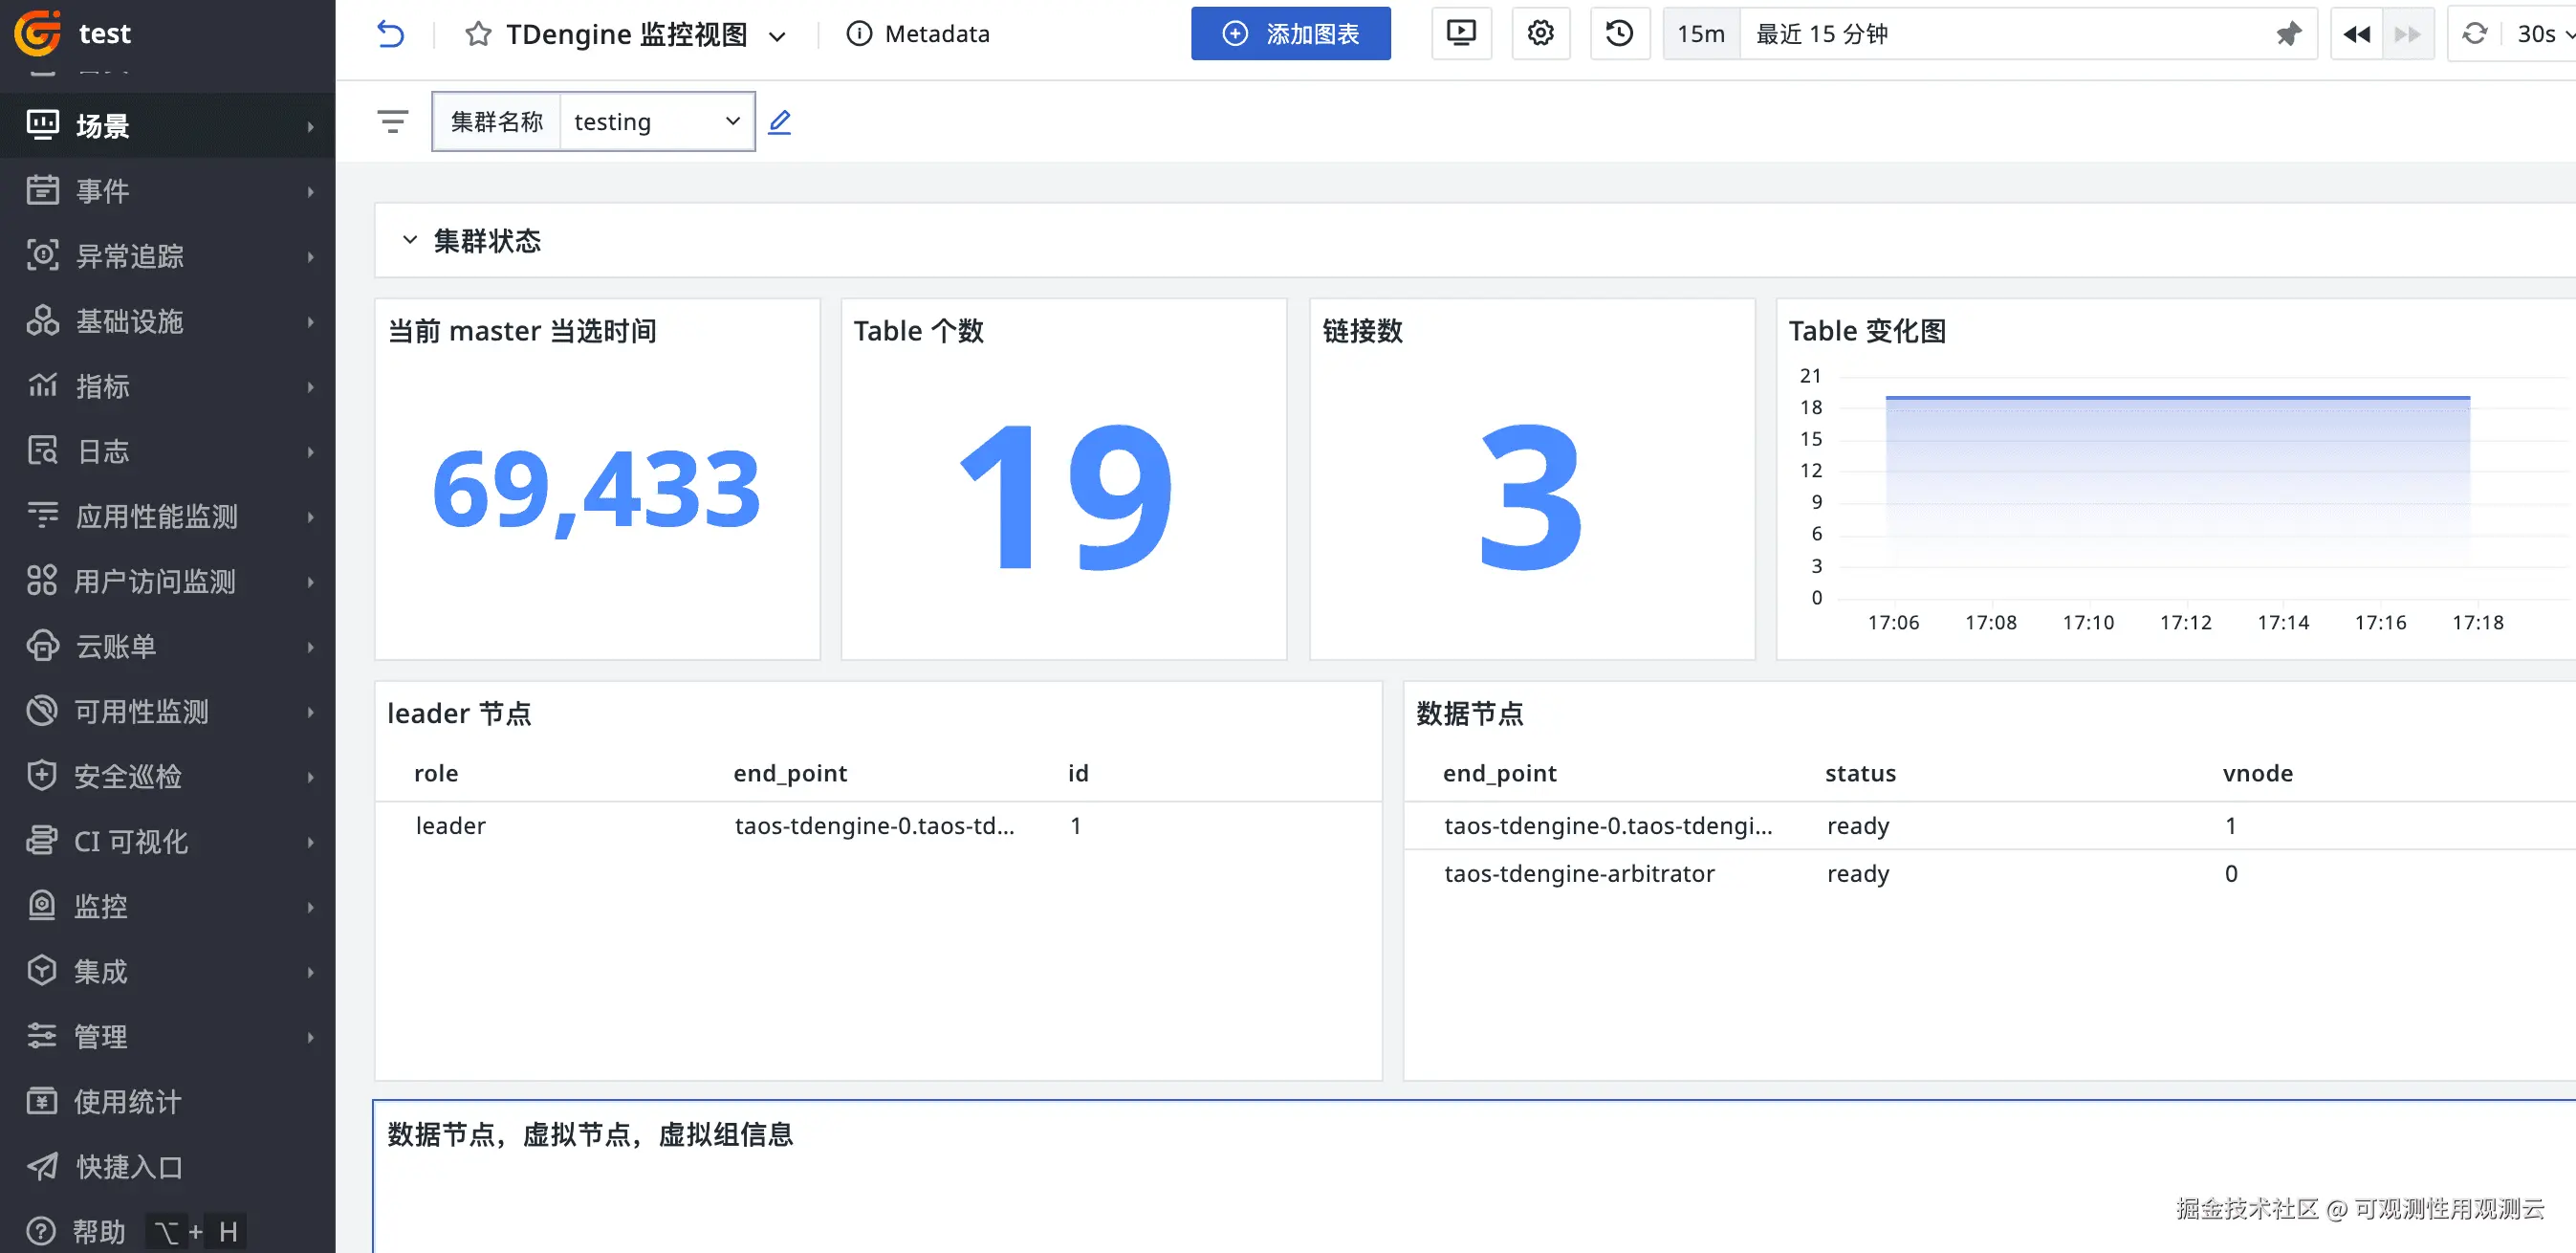The height and width of the screenshot is (1253, 2576).
Task: Open the 快捷入口 paper plane icon
Action: point(42,1165)
